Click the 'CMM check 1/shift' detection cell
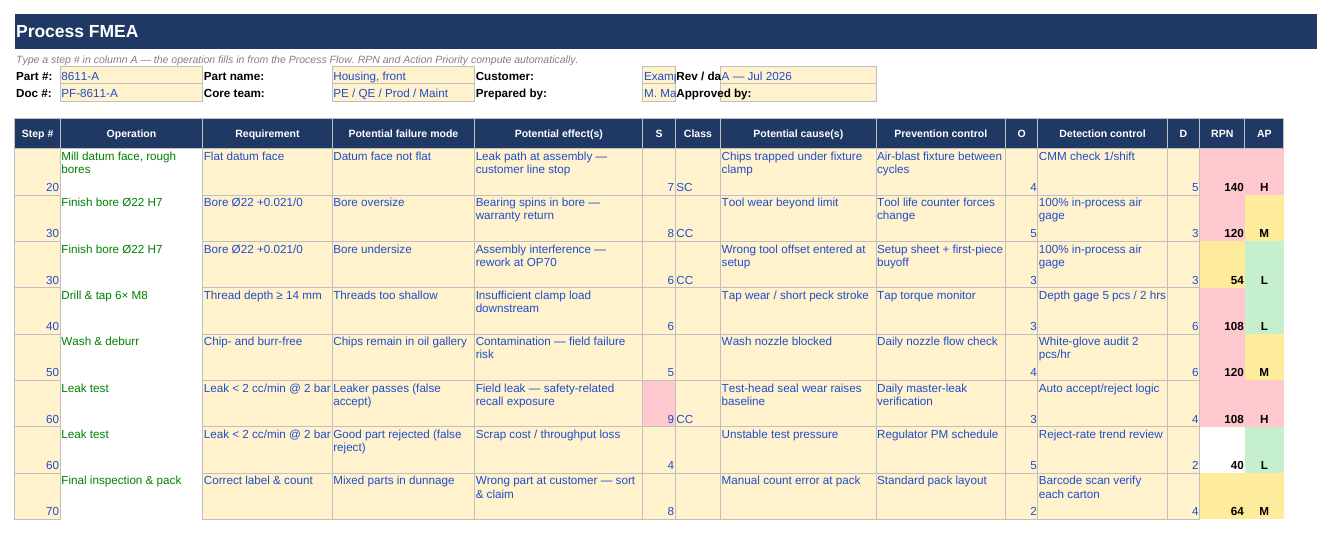Image resolution: width=1317 pixels, height=534 pixels. 1102,172
